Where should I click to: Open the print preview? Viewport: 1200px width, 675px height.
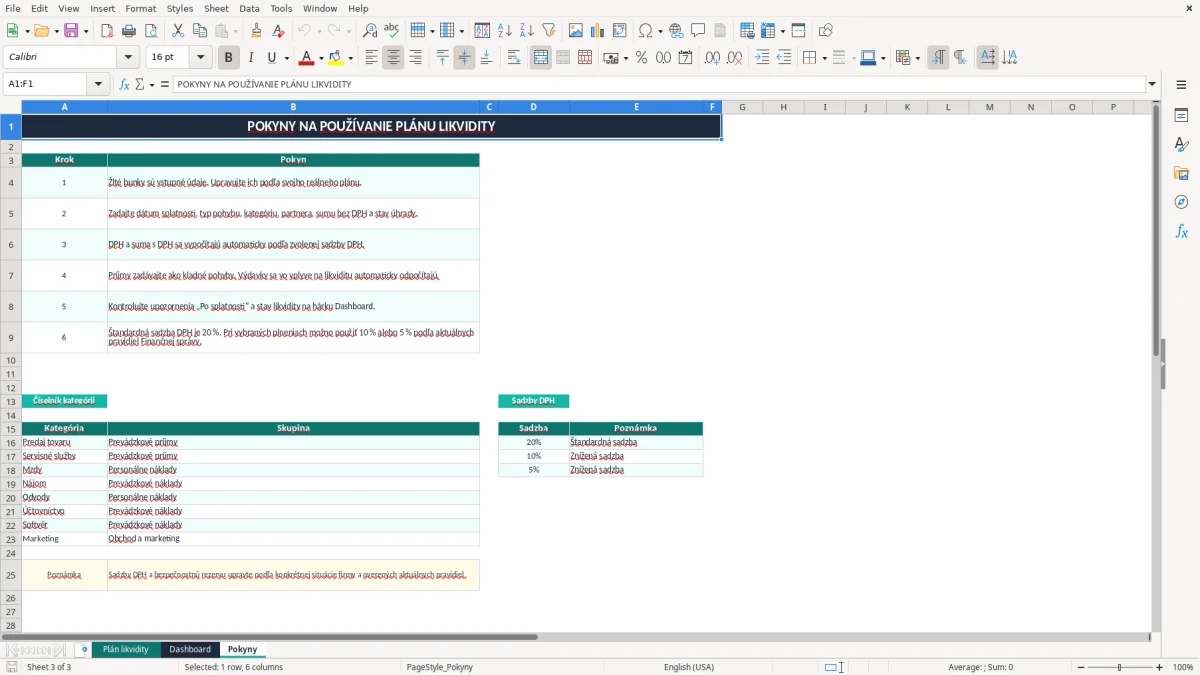[151, 31]
